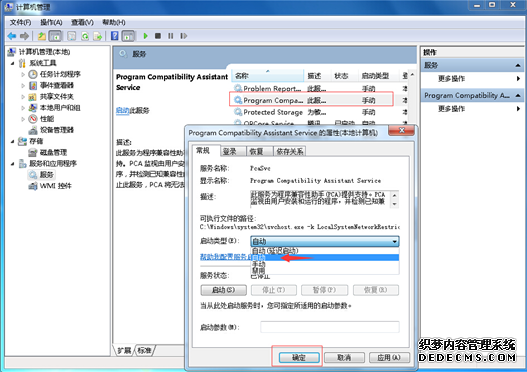Viewport: 527px width, 372px height.
Task: Expand the 任务计划程序 node arrow
Action: pyautogui.click(x=23, y=74)
